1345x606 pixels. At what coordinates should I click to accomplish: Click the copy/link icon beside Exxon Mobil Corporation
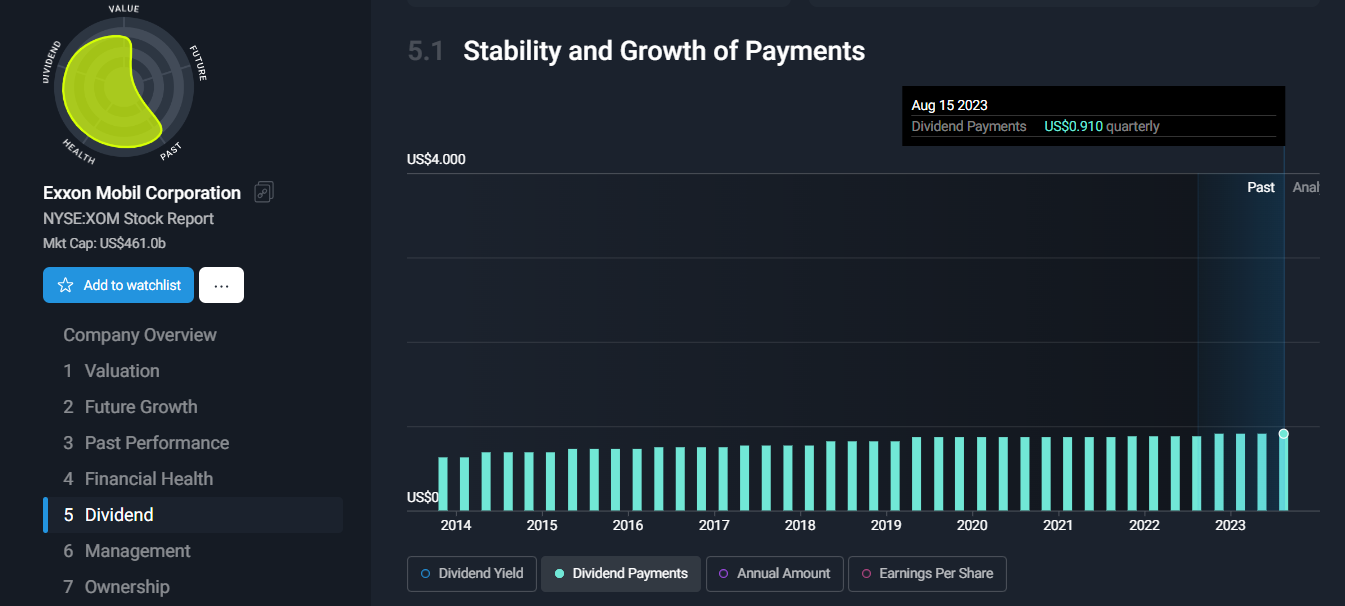264,192
